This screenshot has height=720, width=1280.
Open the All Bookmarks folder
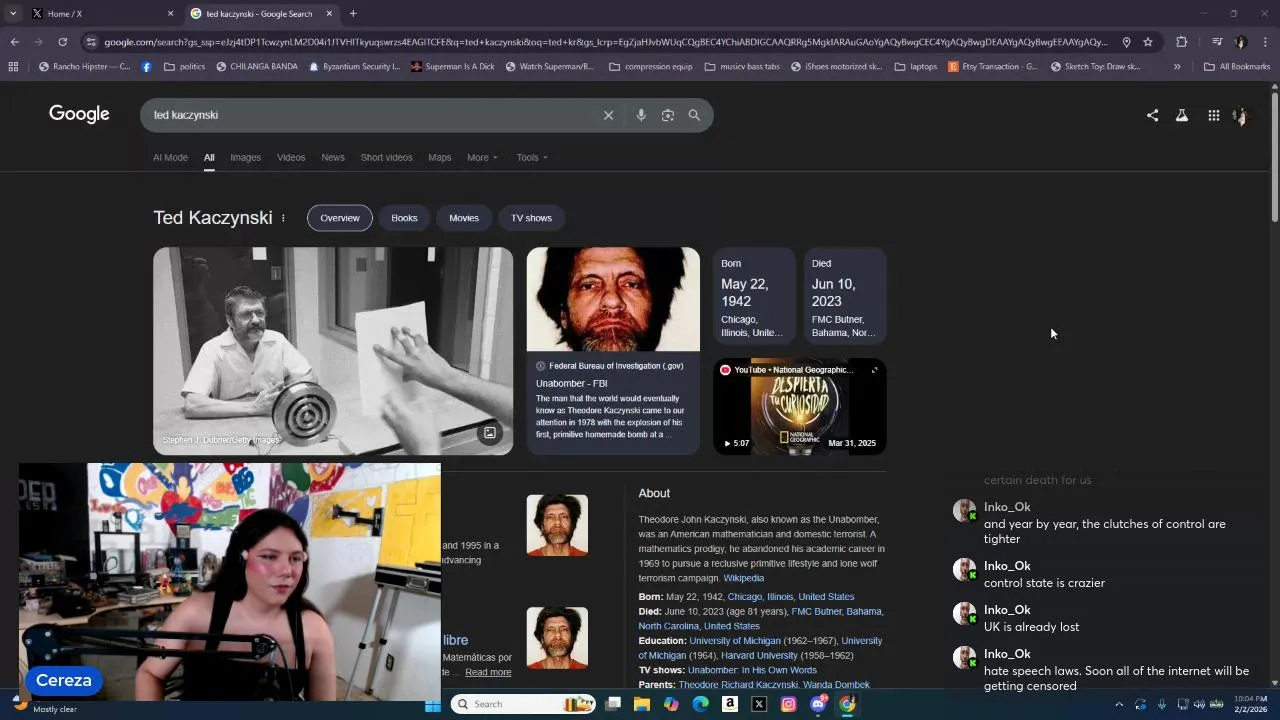click(1237, 67)
